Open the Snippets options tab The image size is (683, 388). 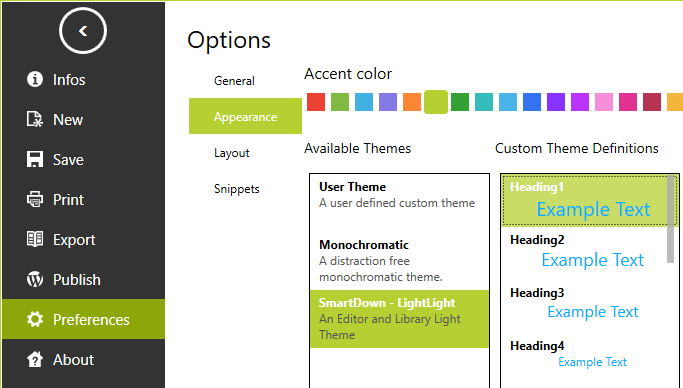(245, 189)
